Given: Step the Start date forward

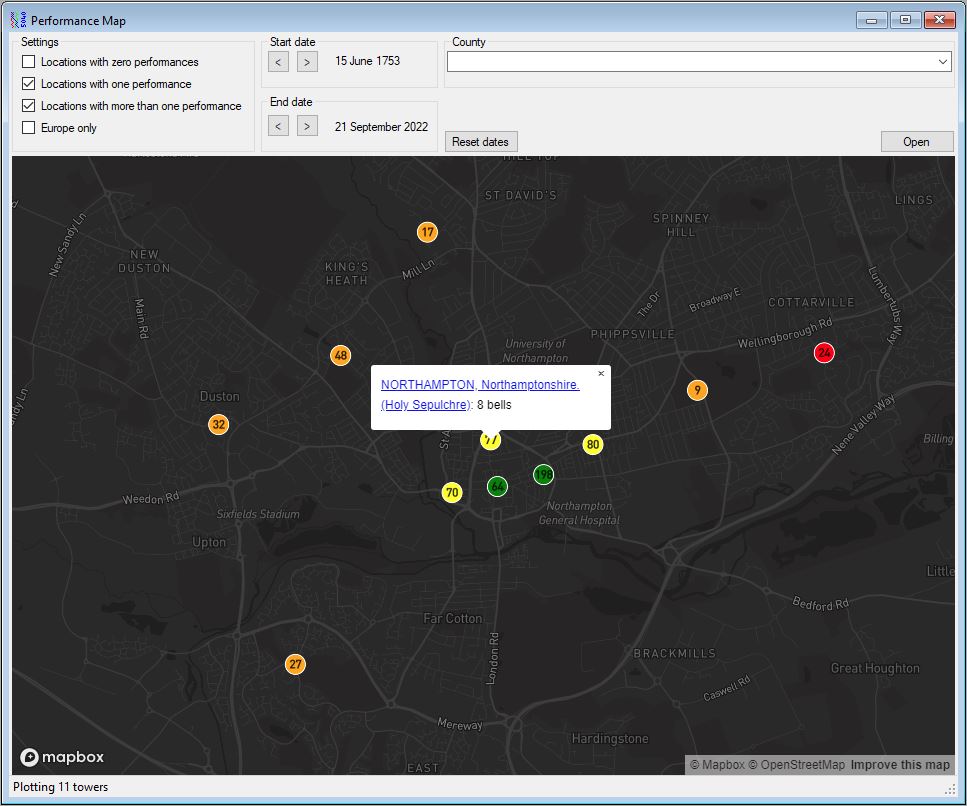Looking at the screenshot, I should (308, 62).
